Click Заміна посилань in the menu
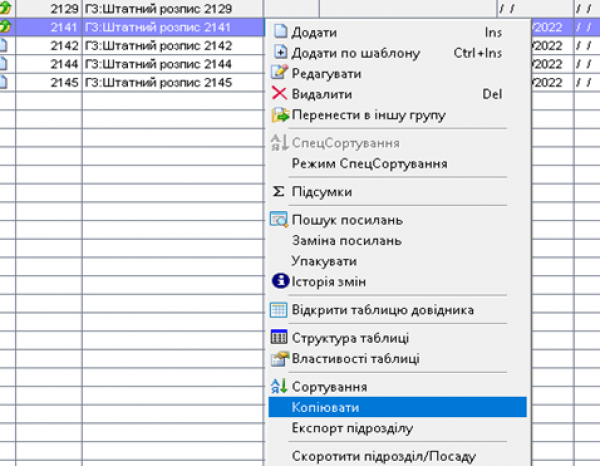 point(346,240)
